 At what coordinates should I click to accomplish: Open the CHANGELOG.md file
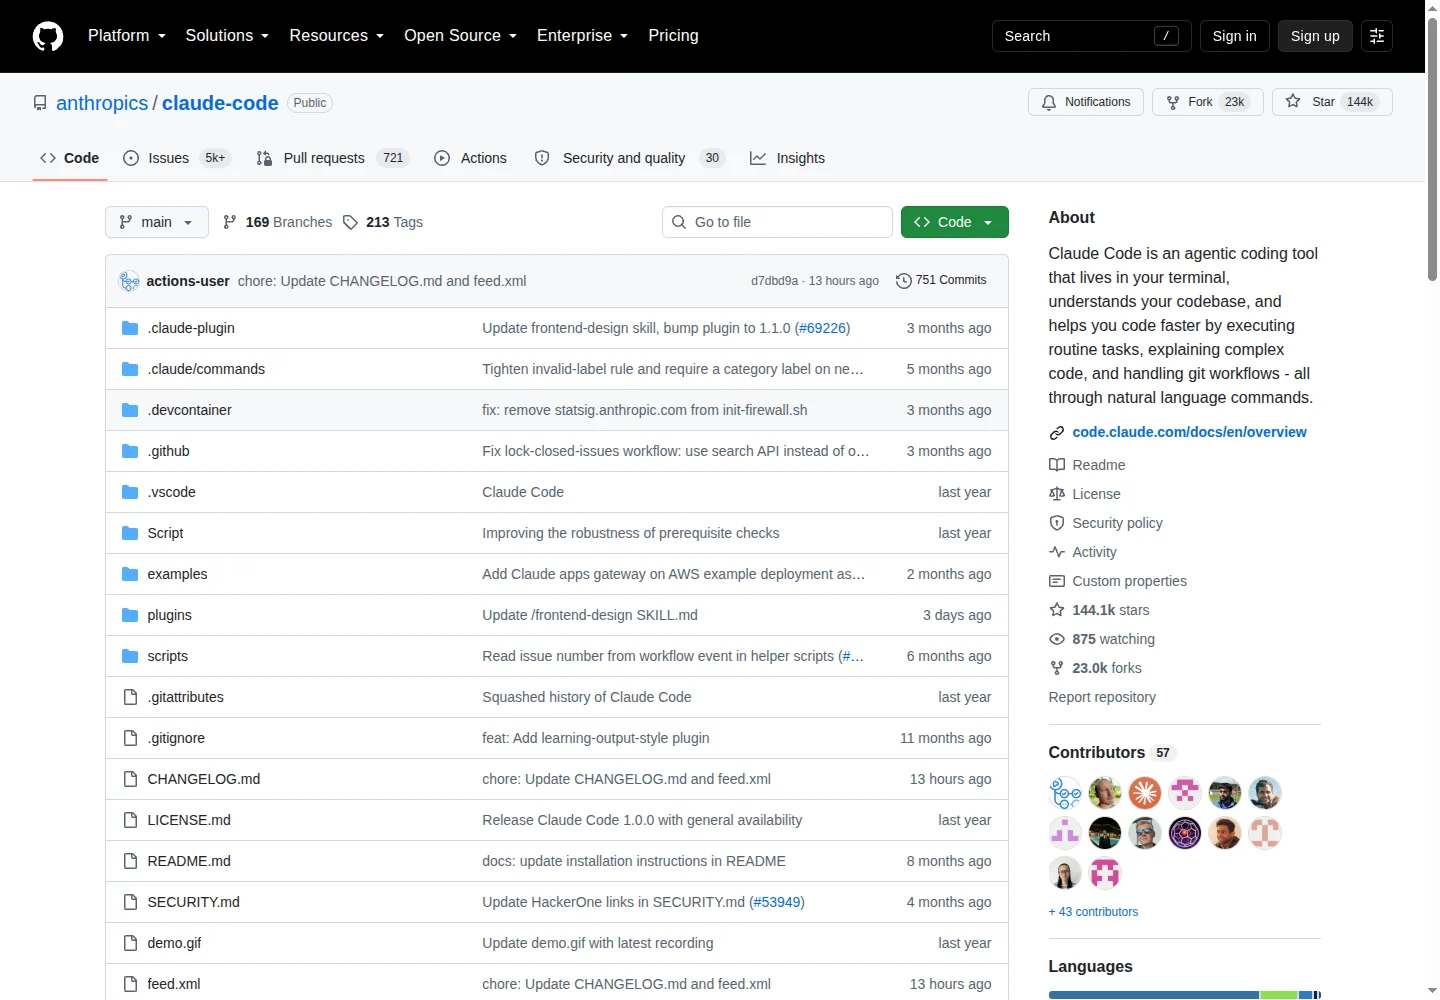(204, 779)
